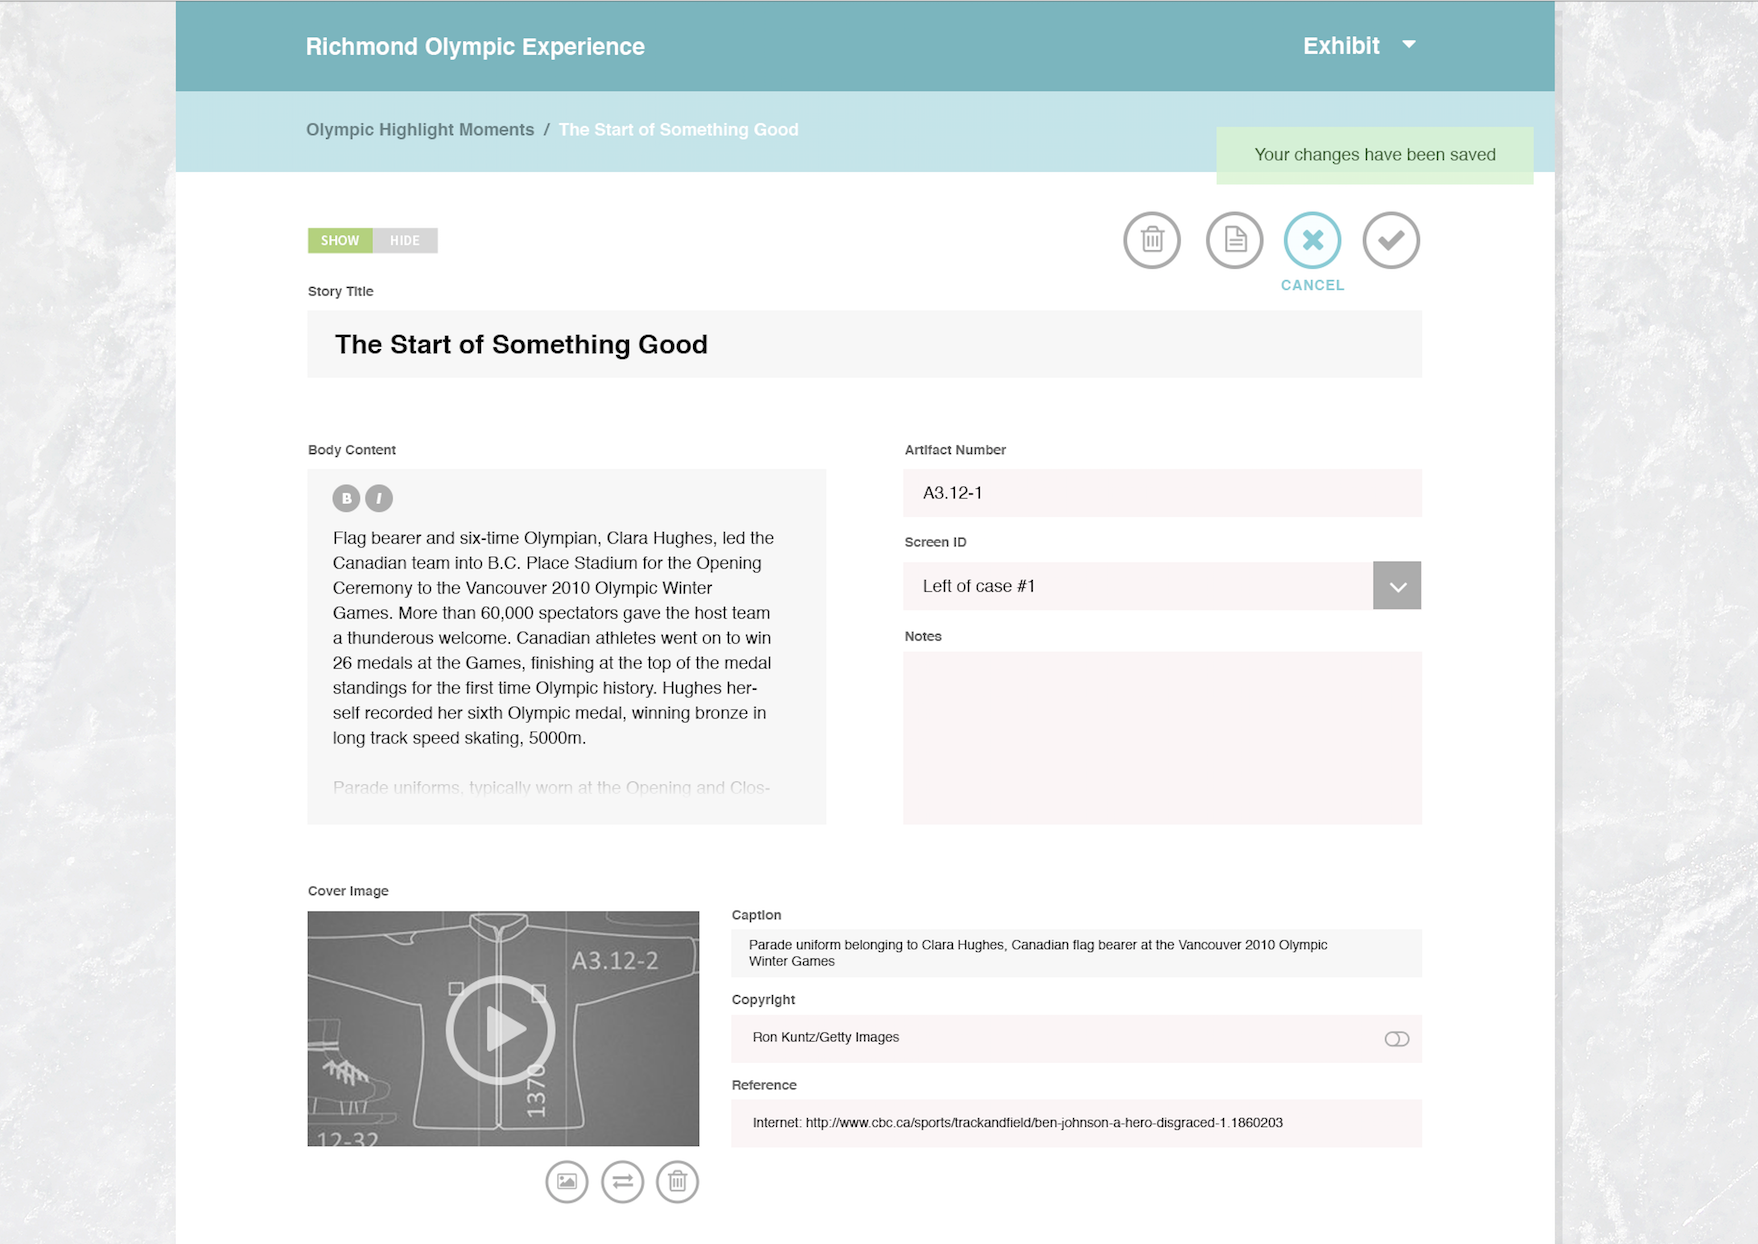Screen dimensions: 1758x1244
Task: Click The Start of Something Good breadcrumb
Action: (x=678, y=130)
